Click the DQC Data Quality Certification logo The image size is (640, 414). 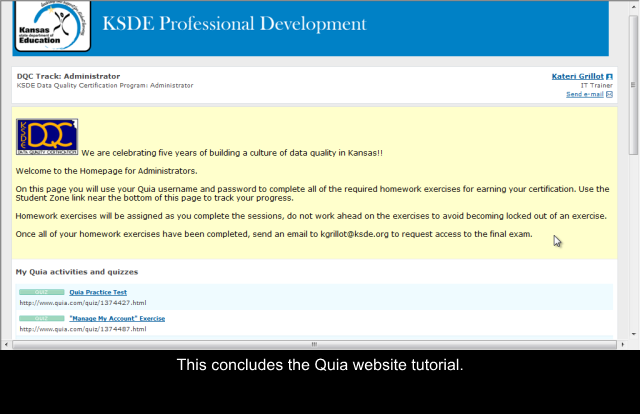point(47,137)
